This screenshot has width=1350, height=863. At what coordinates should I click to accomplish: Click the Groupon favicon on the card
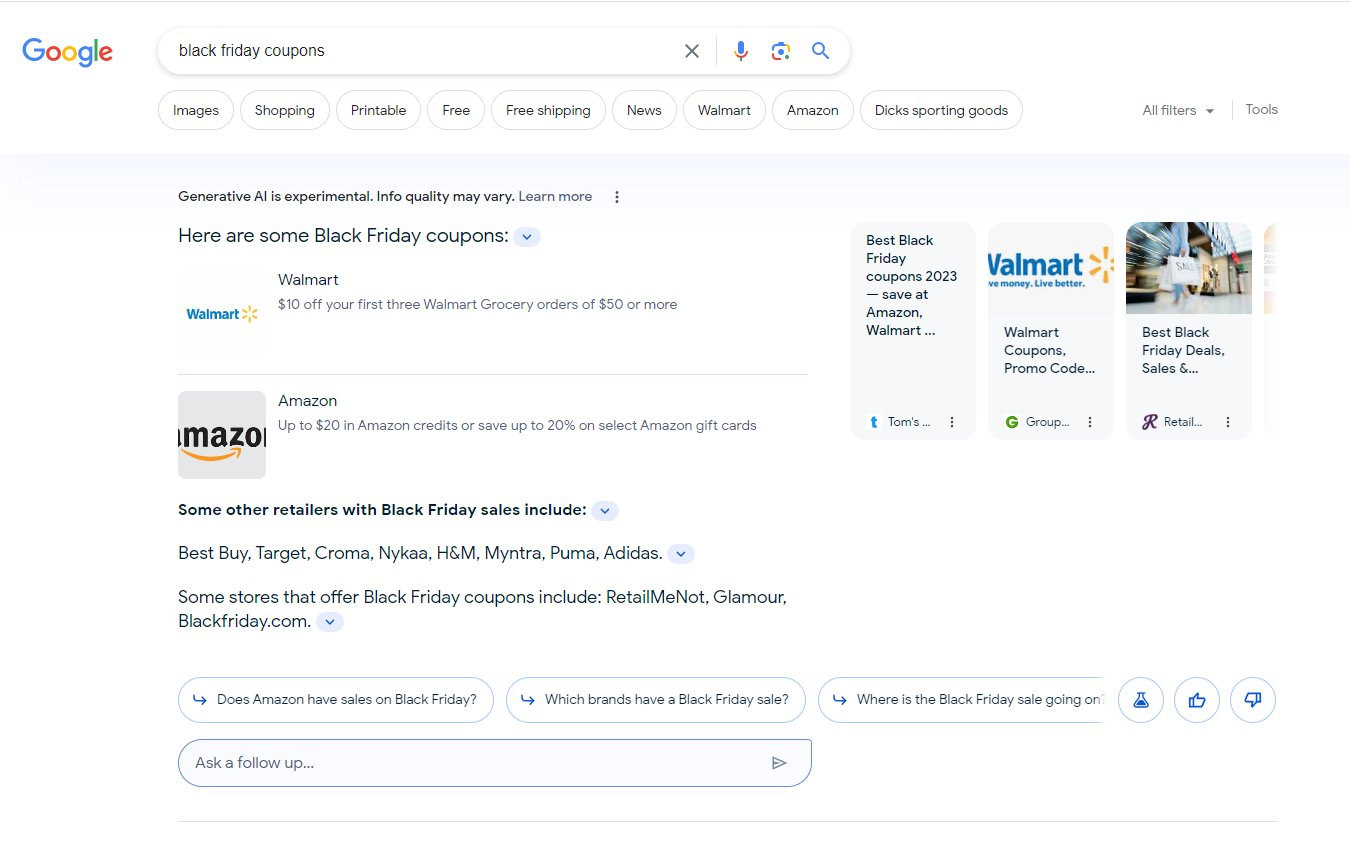[1012, 422]
